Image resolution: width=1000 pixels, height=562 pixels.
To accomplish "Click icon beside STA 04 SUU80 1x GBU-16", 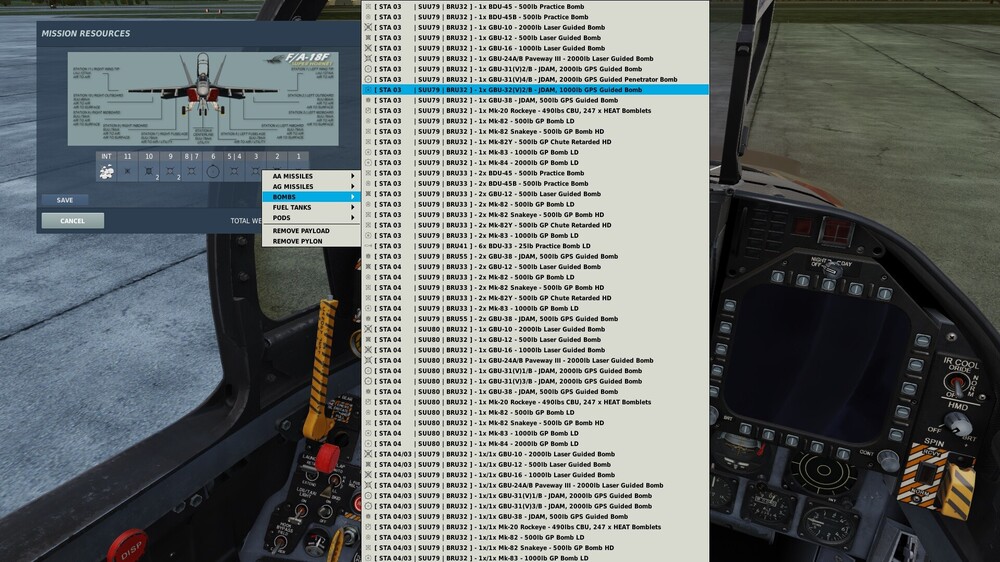I will tap(368, 350).
